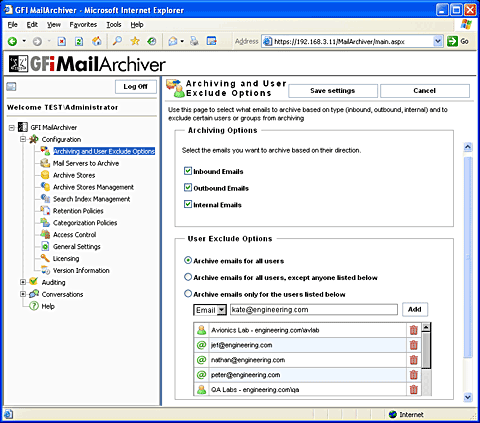Screen dimensions: 480x423
Task: Open the Tools menu
Action: (x=114, y=25)
